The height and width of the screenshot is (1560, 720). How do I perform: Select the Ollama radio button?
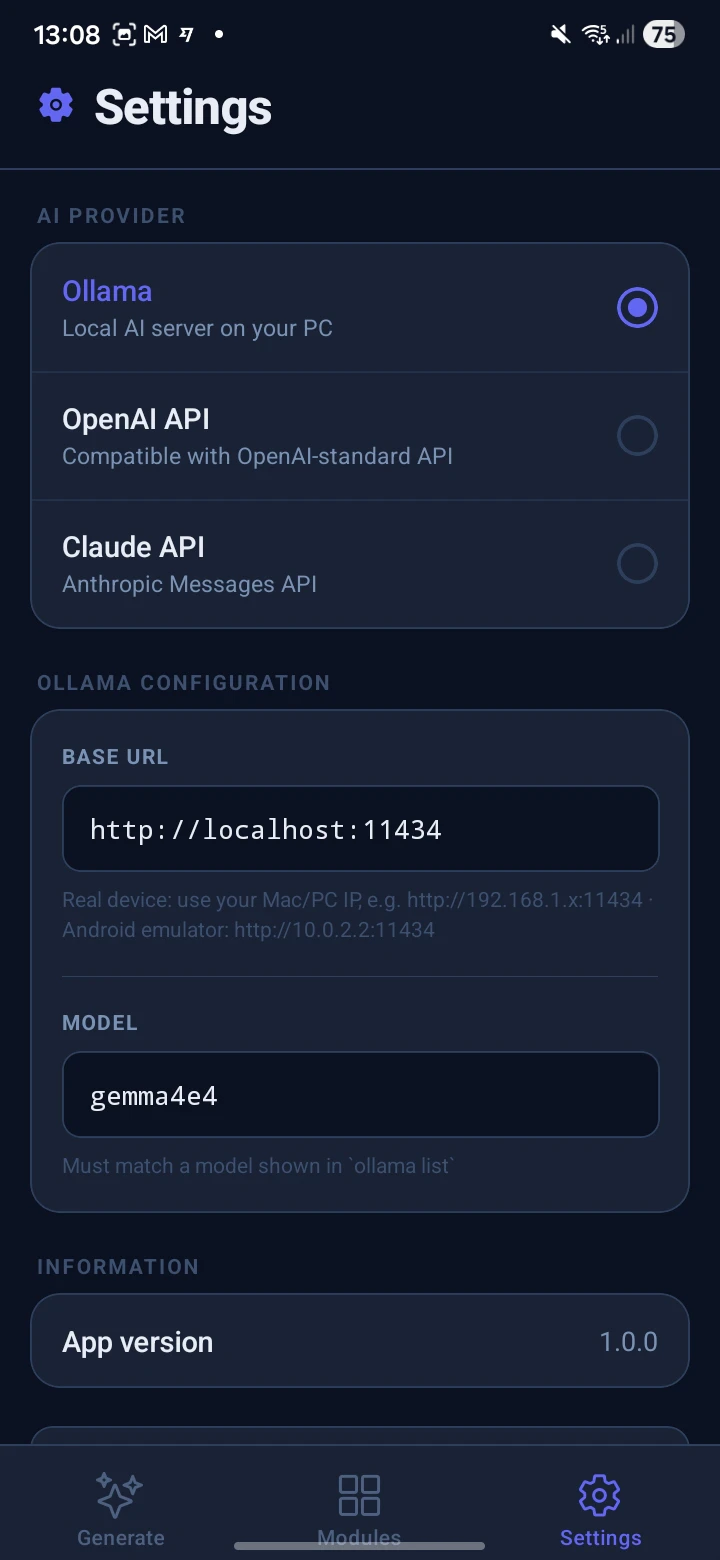(637, 308)
